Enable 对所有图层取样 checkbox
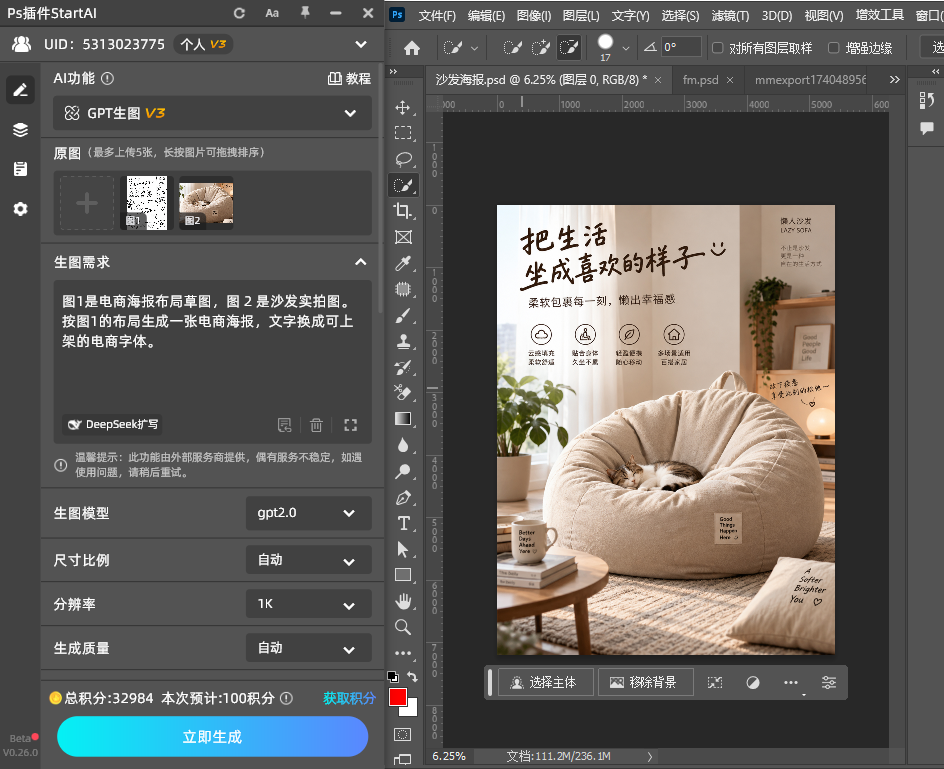 coord(718,48)
